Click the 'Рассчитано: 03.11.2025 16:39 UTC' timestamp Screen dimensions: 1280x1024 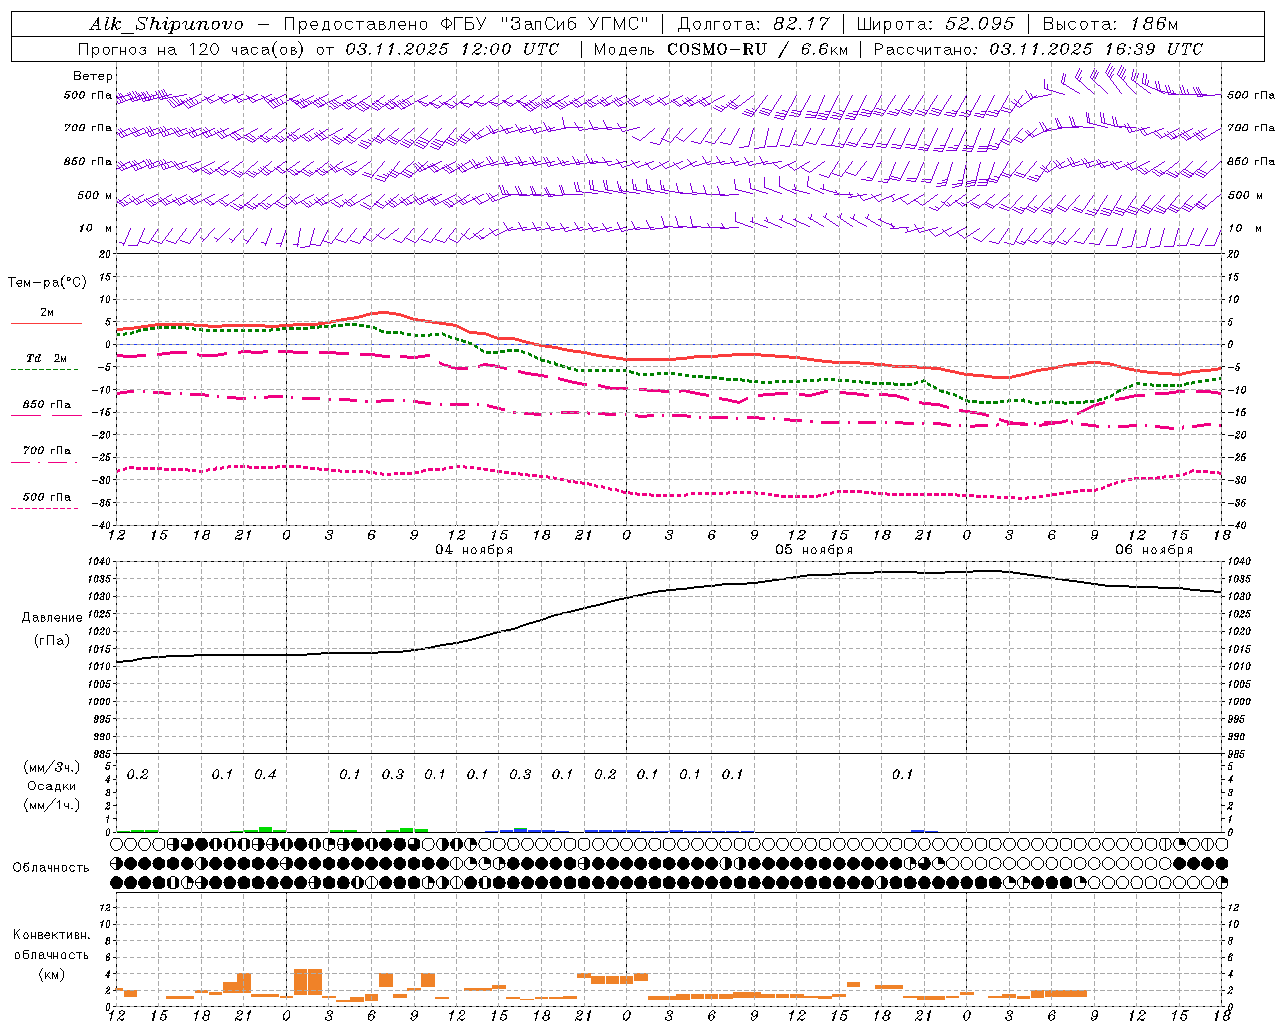(x=1038, y=49)
